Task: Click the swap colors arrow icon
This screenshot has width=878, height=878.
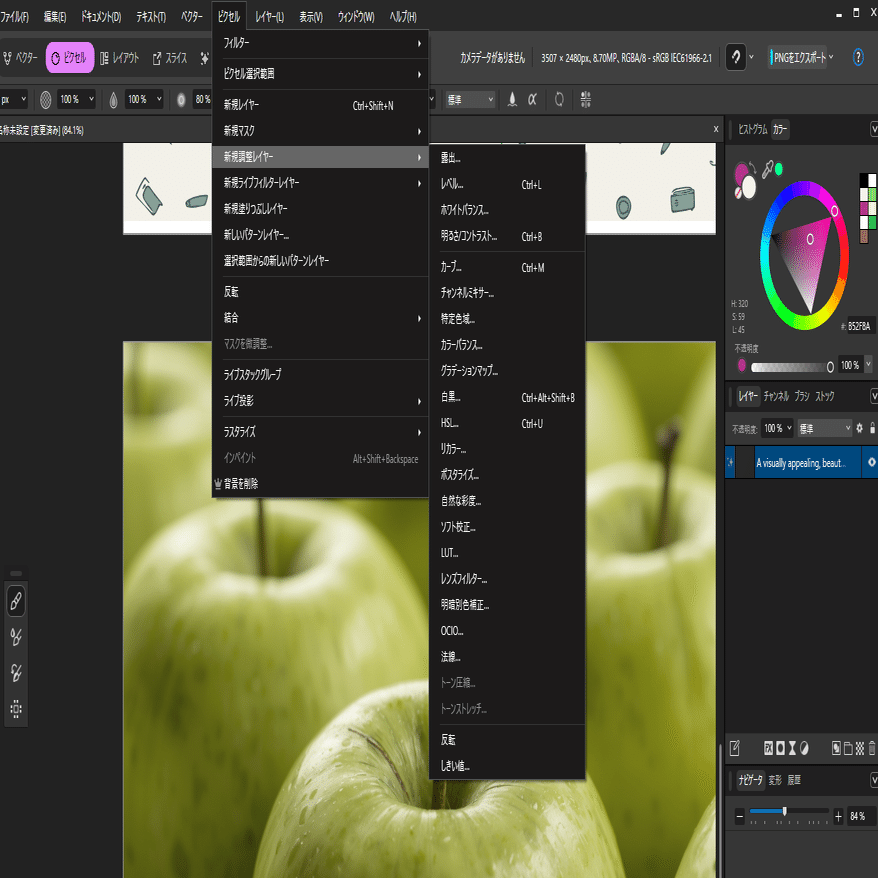Action: pos(753,166)
